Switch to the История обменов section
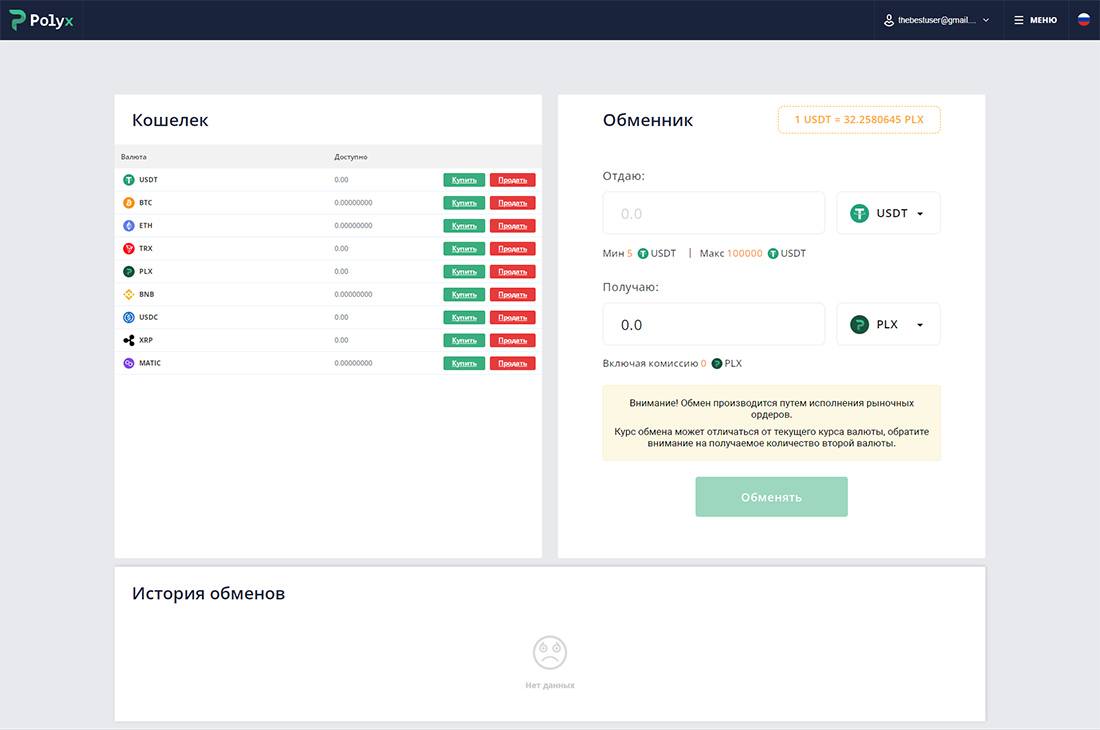The height and width of the screenshot is (730, 1100). pyautogui.click(x=209, y=593)
